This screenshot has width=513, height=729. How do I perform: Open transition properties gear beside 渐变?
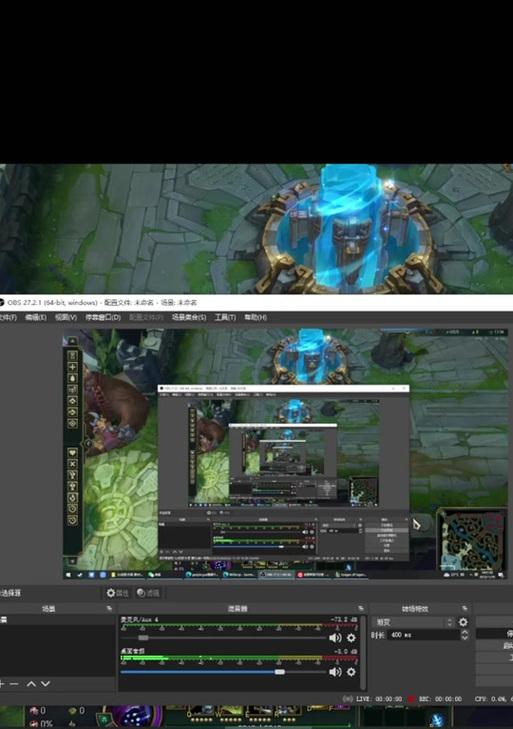(463, 622)
